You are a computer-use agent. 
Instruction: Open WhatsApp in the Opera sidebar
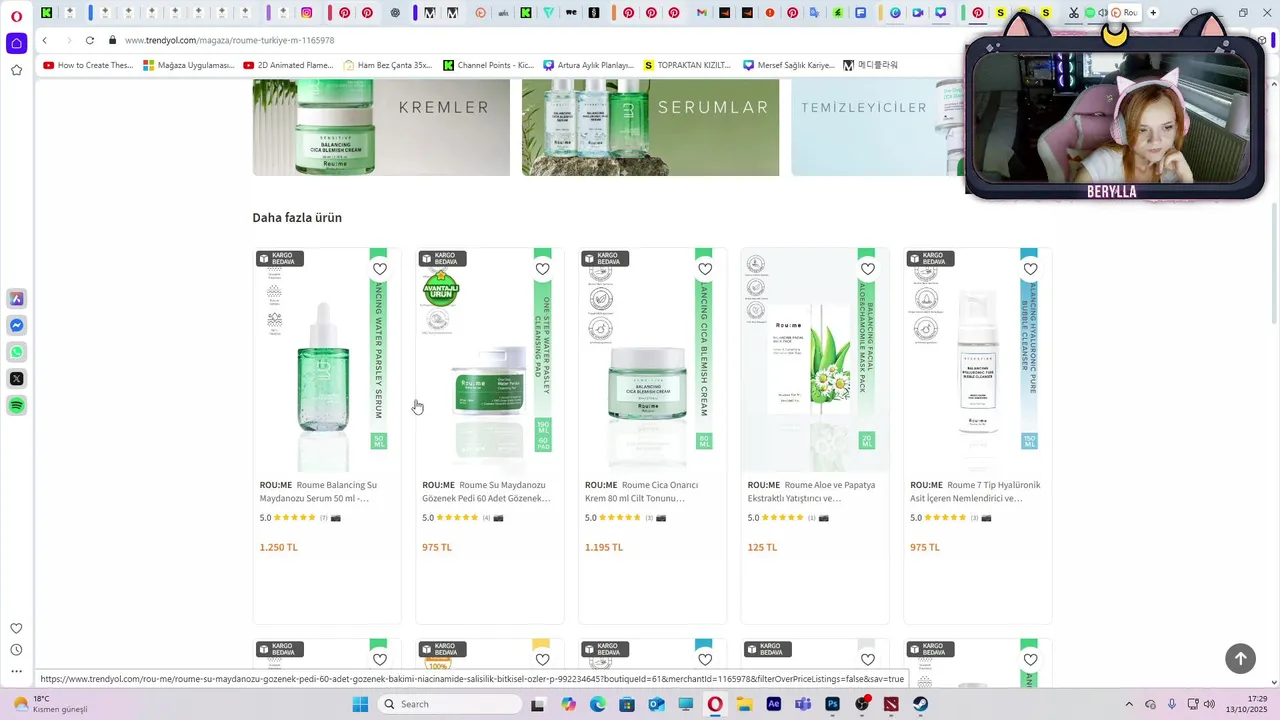click(x=16, y=352)
